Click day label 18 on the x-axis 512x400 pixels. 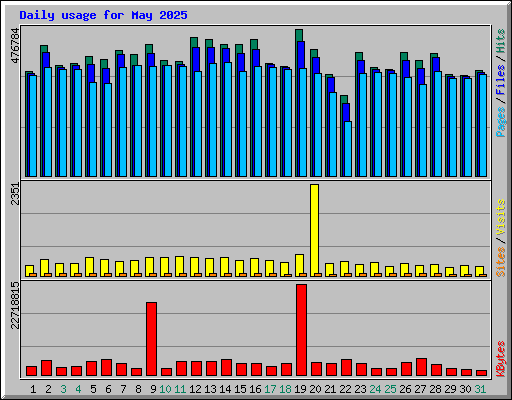pyautogui.click(x=285, y=389)
